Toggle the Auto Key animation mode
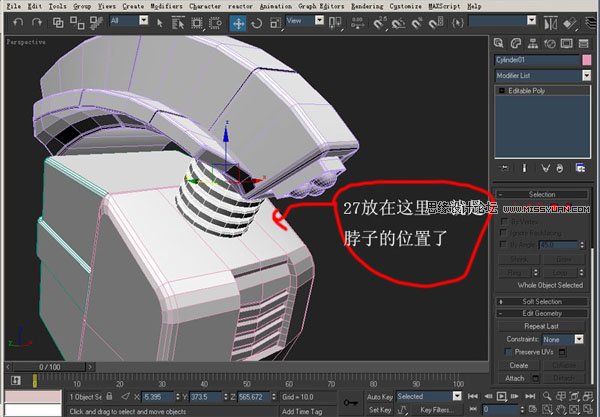Screen dimensions: 600x417 point(380,397)
